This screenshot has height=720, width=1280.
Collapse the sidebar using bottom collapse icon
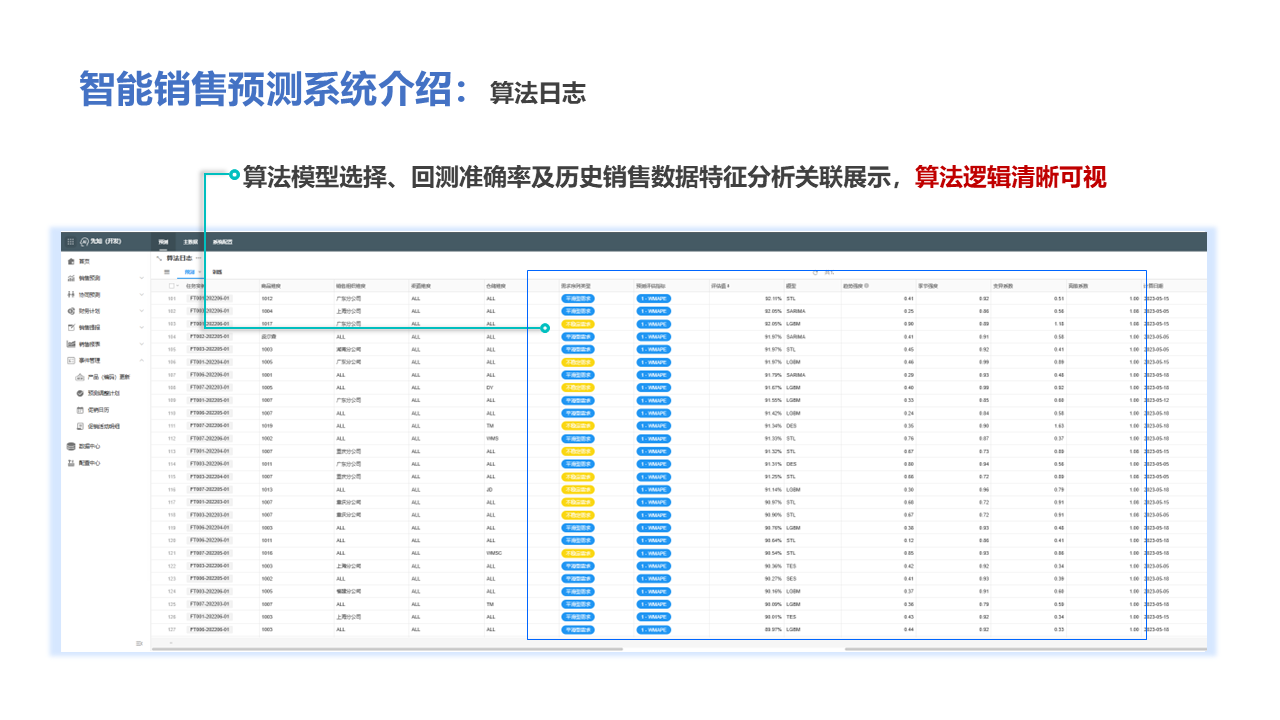(x=140, y=643)
